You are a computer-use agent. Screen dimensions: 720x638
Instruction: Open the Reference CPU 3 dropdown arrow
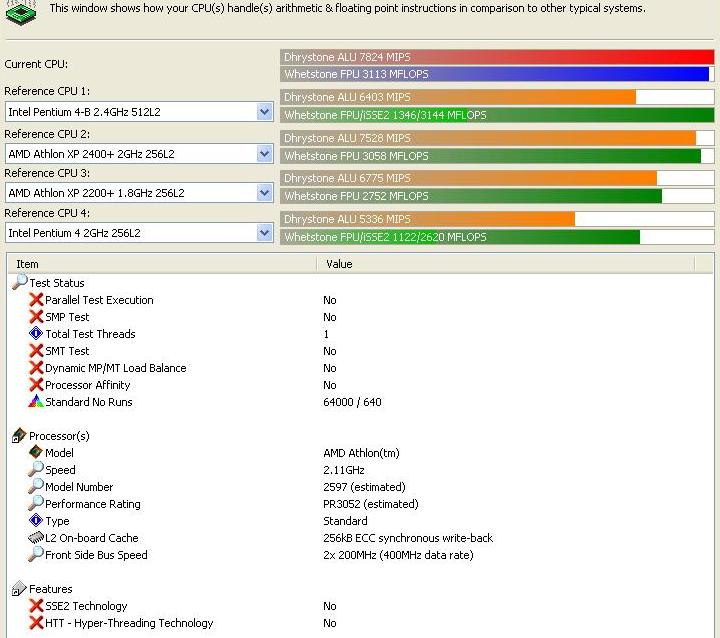[x=264, y=193]
